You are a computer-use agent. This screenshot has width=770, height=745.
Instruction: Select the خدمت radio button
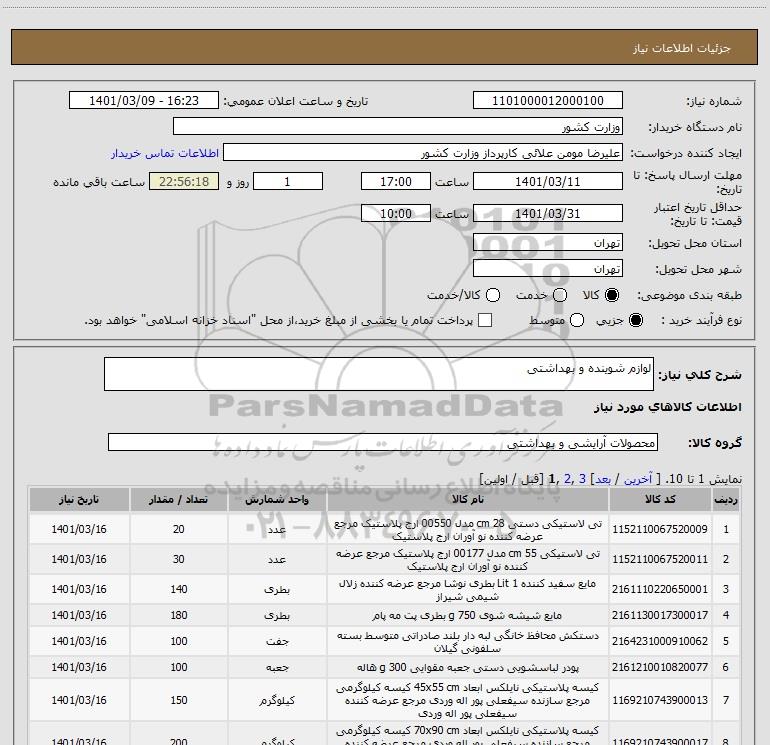tap(560, 295)
